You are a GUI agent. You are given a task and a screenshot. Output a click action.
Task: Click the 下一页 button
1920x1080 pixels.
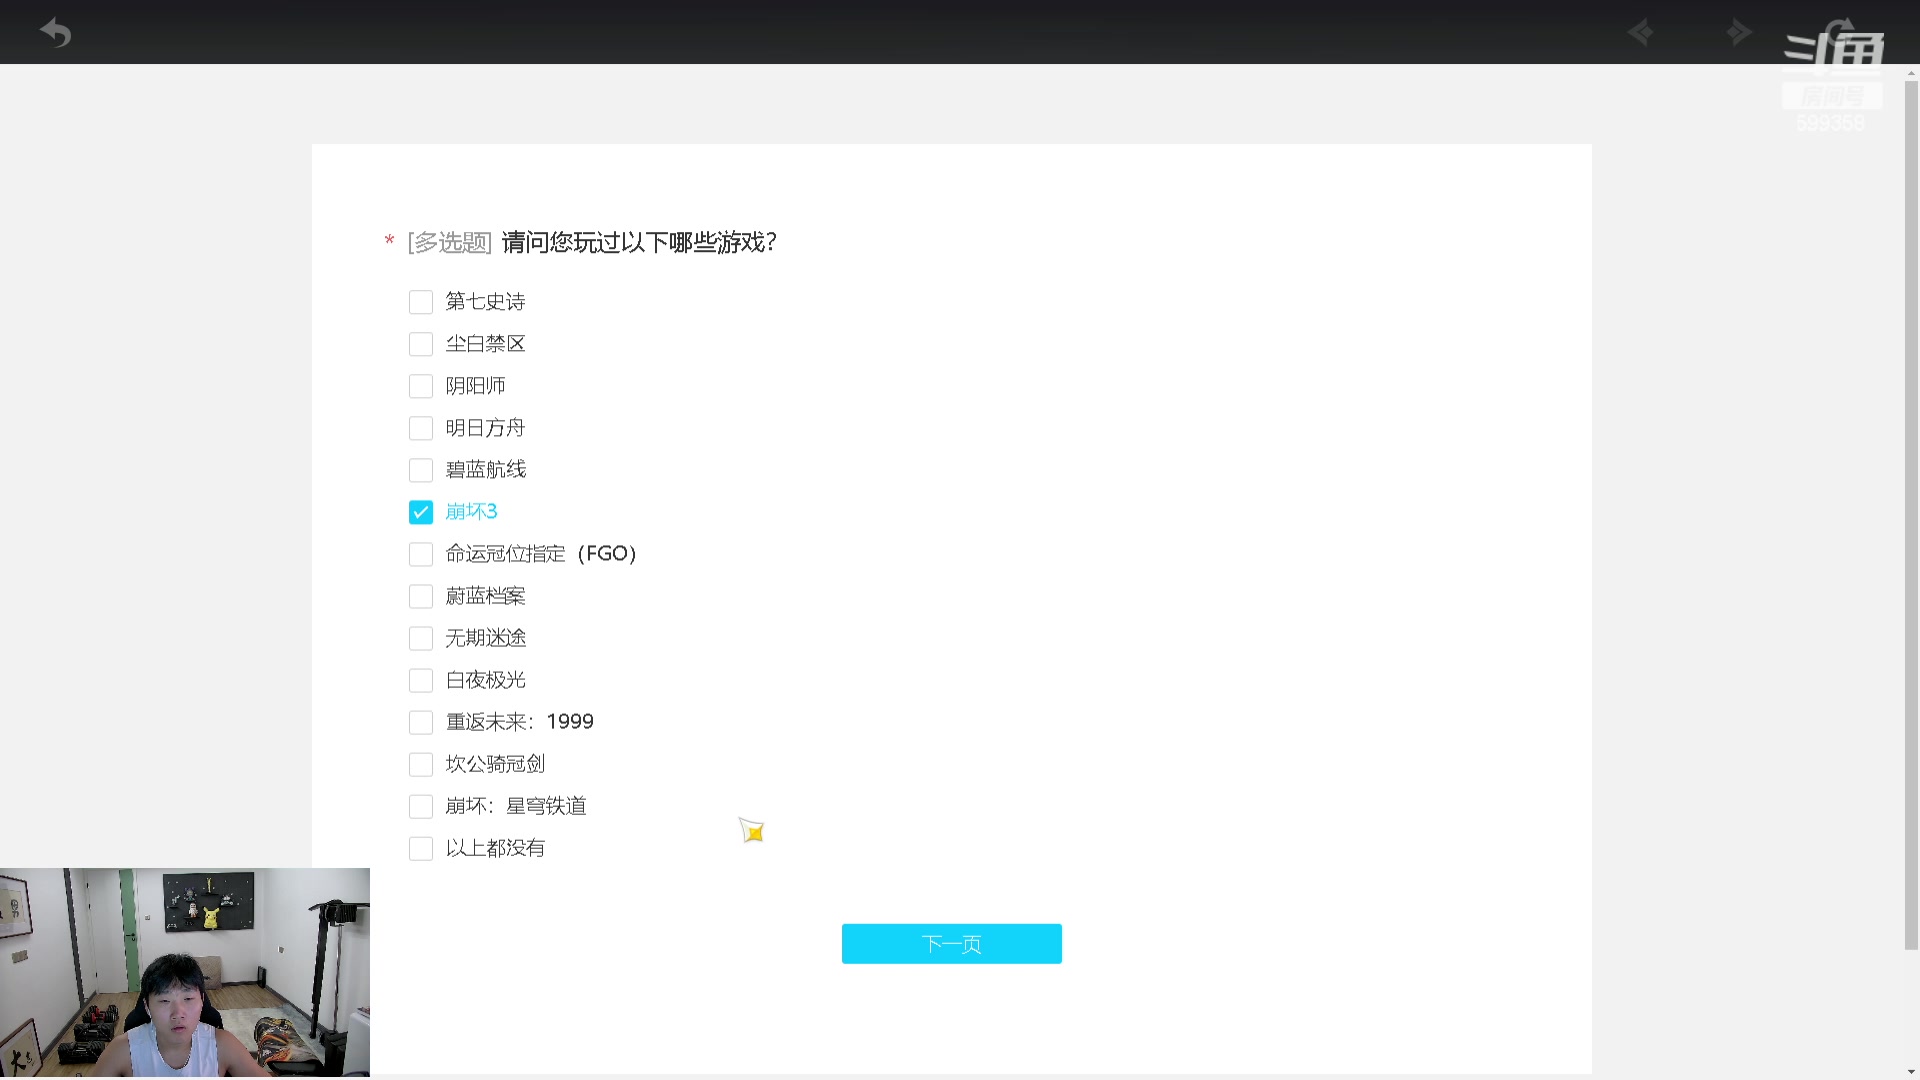(951, 943)
